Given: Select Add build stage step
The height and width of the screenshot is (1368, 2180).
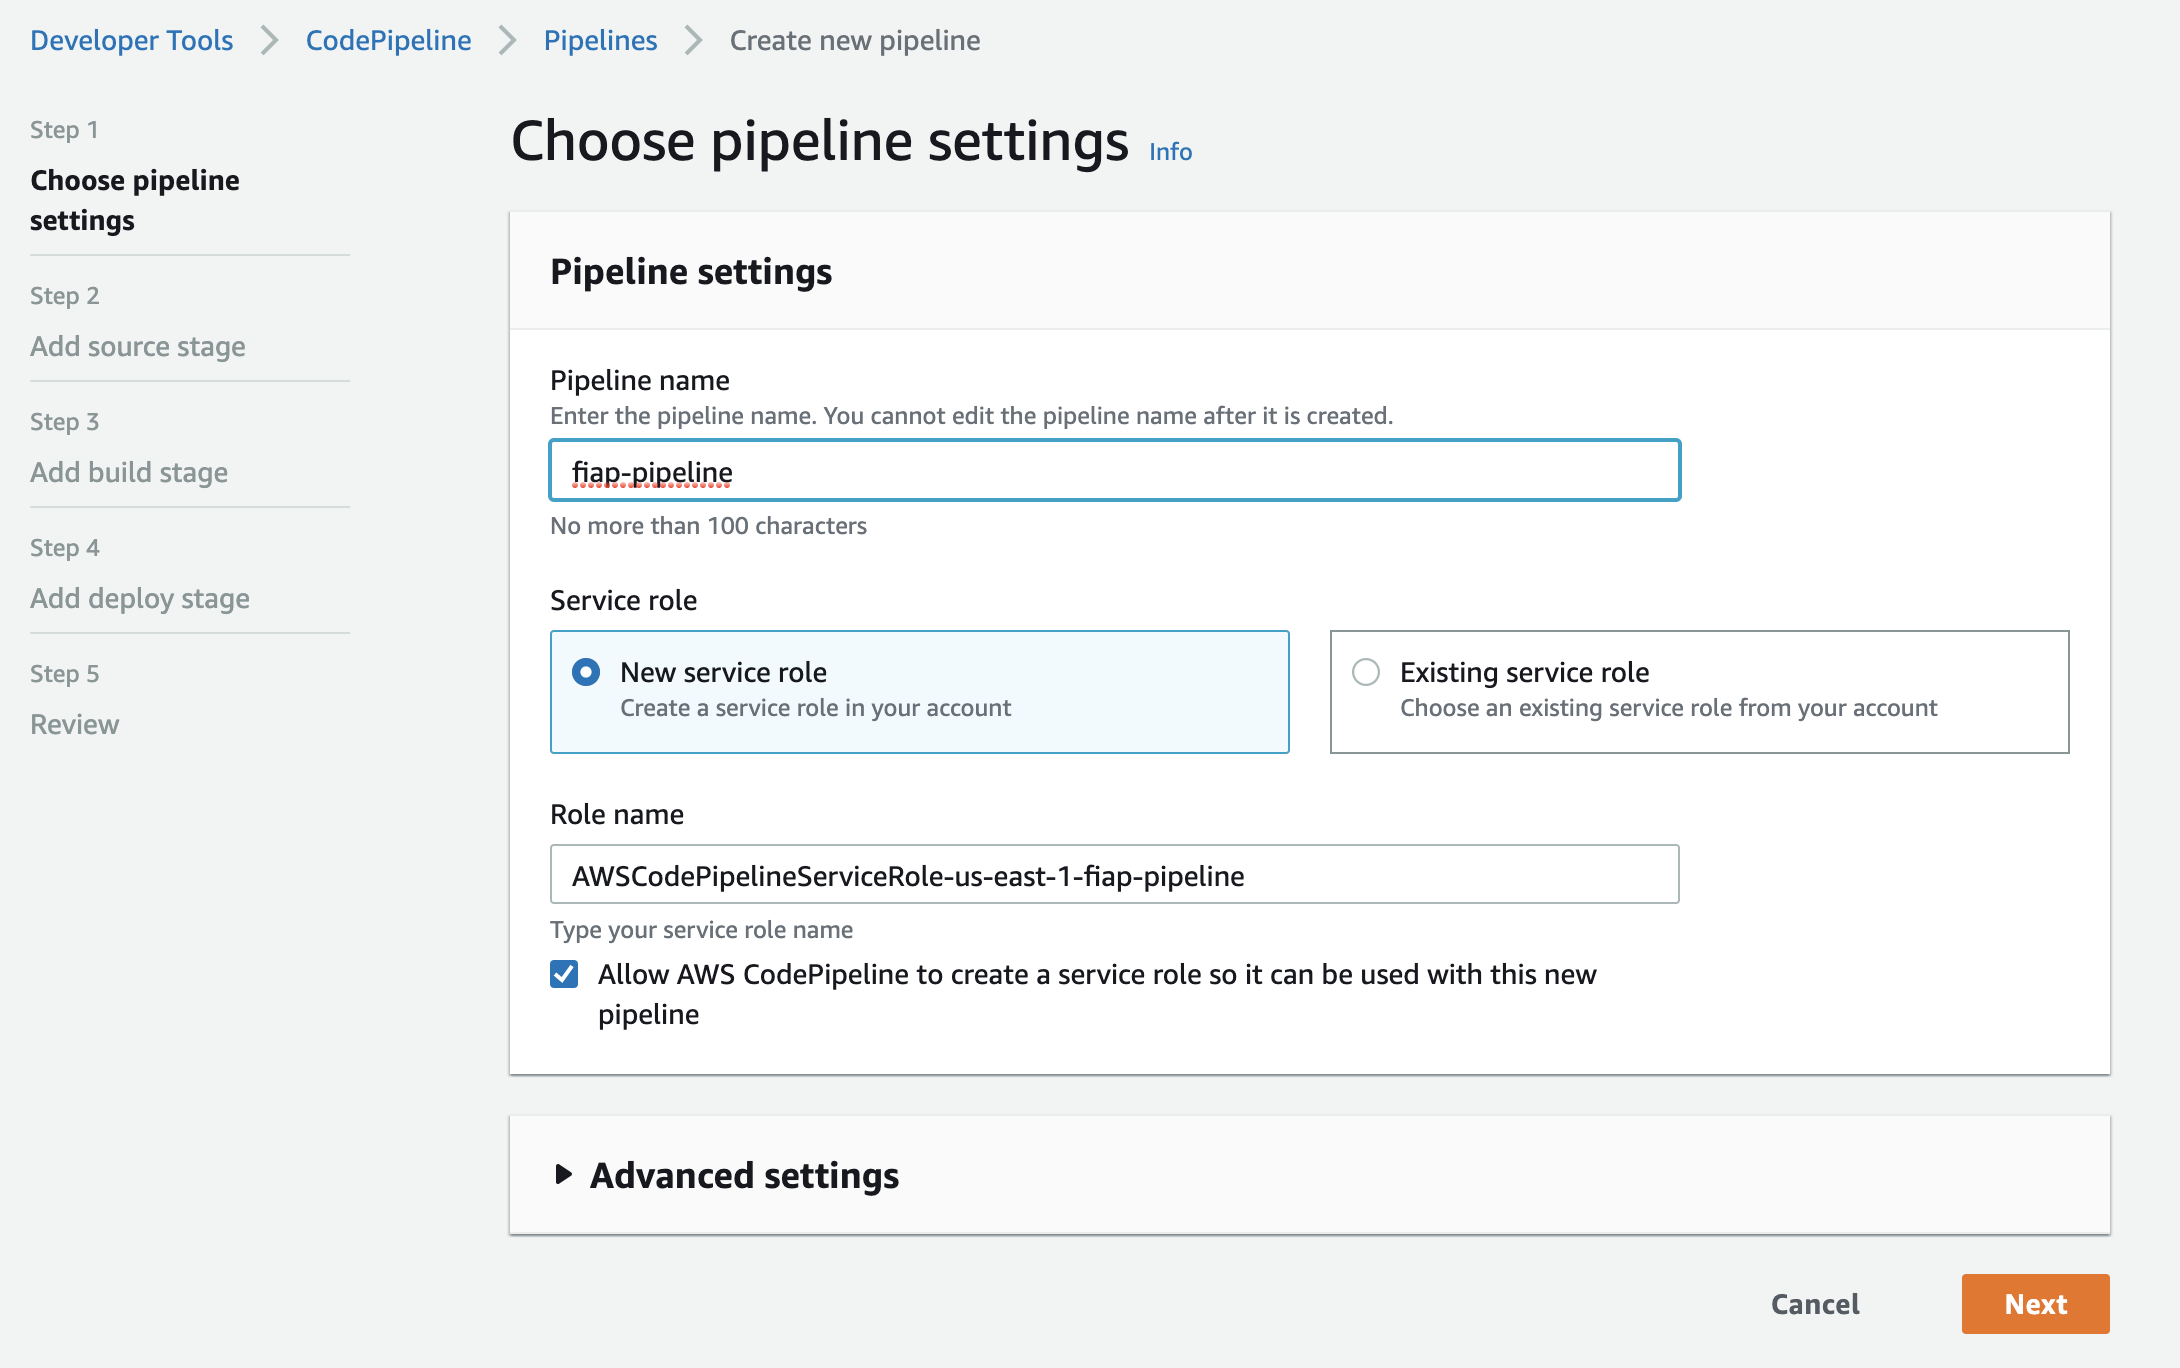Looking at the screenshot, I should tap(129, 472).
